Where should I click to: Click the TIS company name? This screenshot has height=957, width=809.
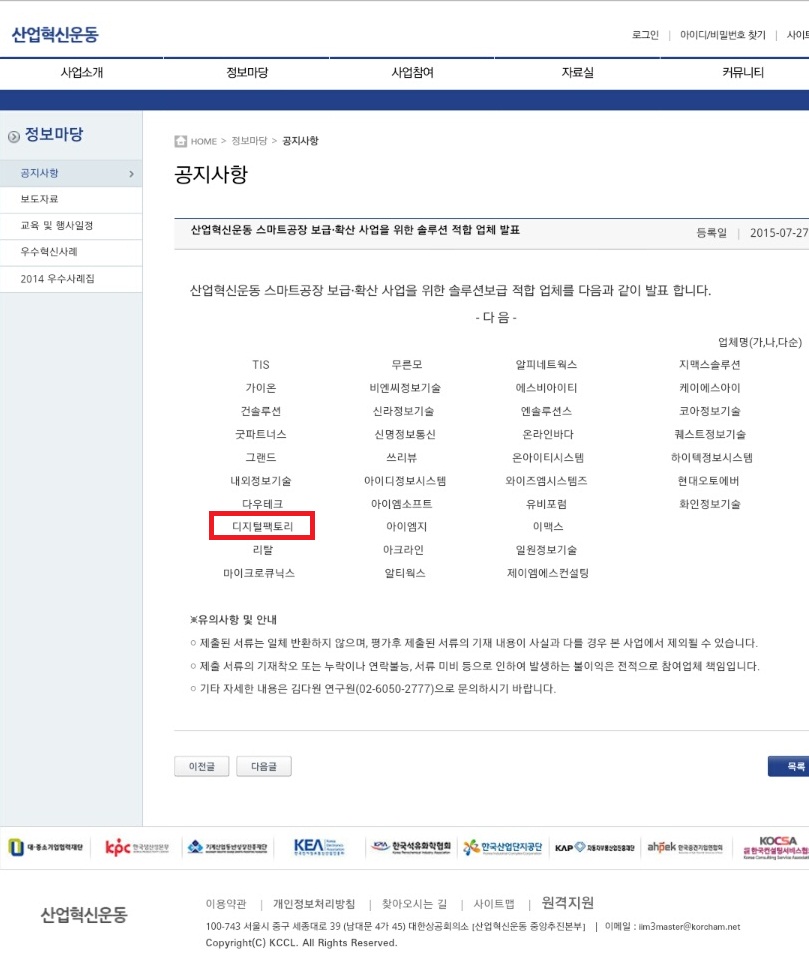261,365
